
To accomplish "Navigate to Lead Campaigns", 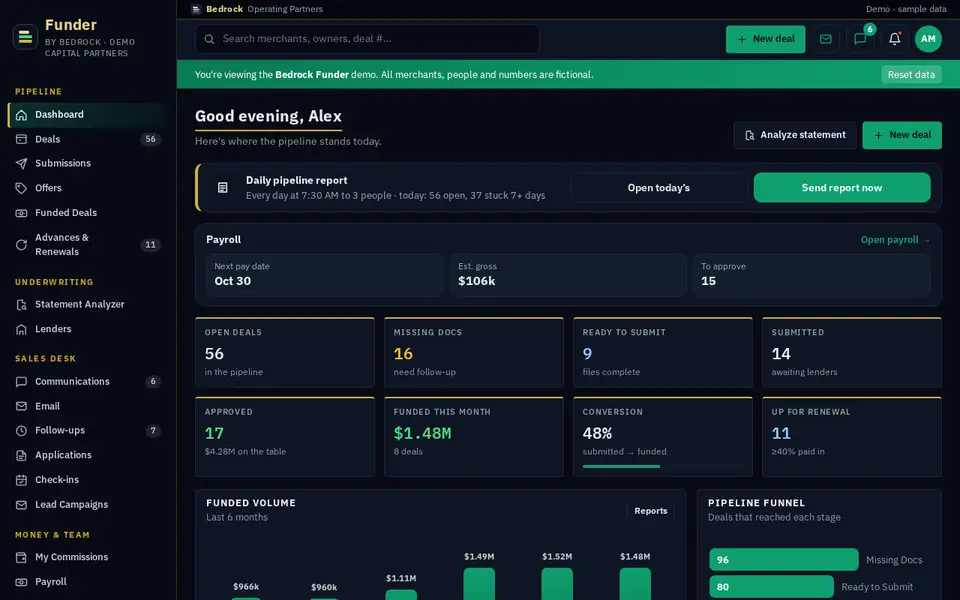I will click(87, 505).
